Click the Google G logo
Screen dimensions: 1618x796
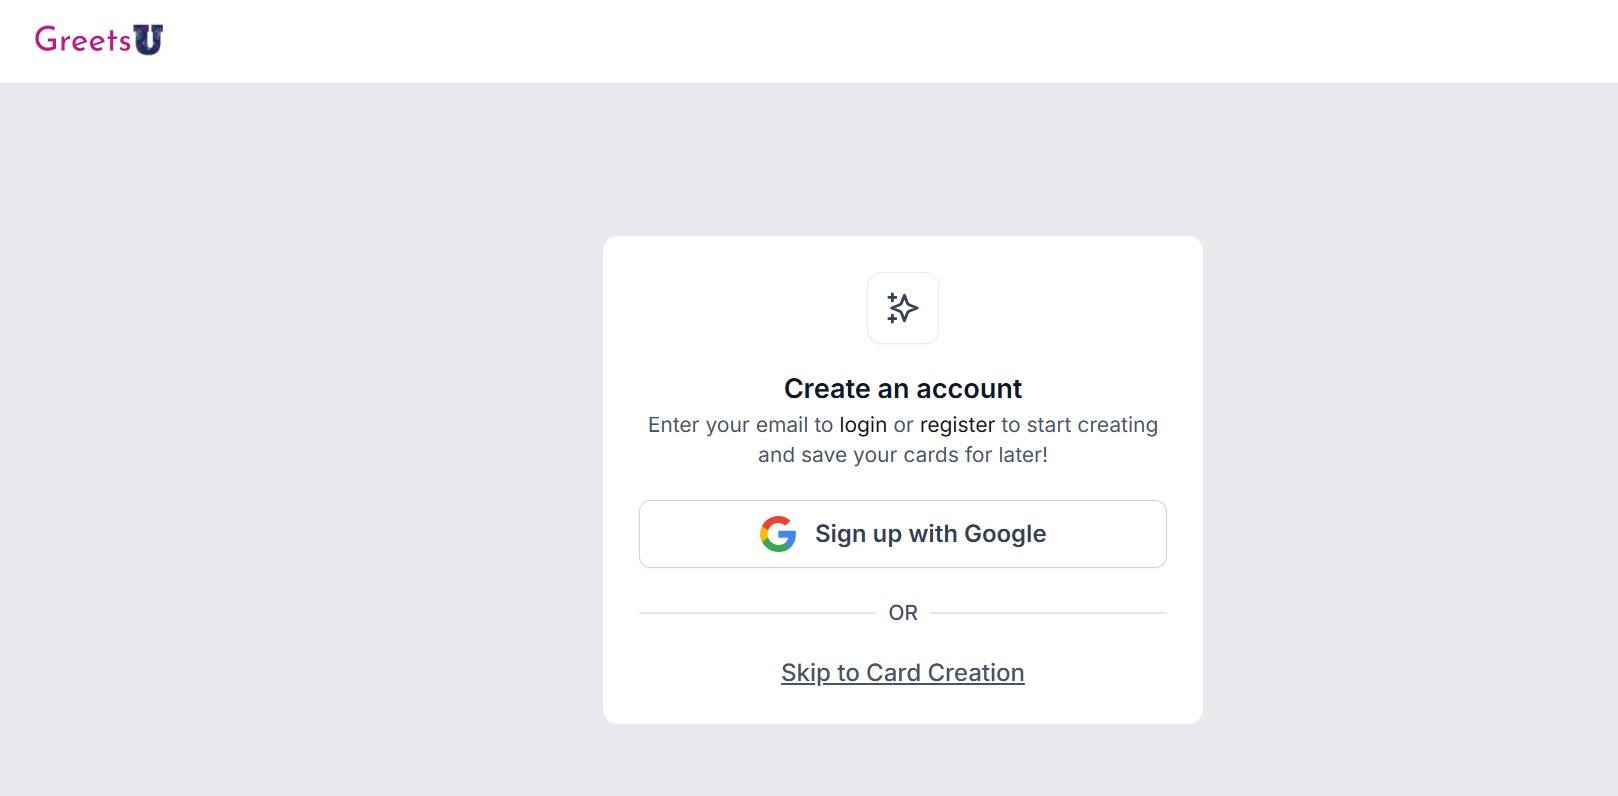778,534
